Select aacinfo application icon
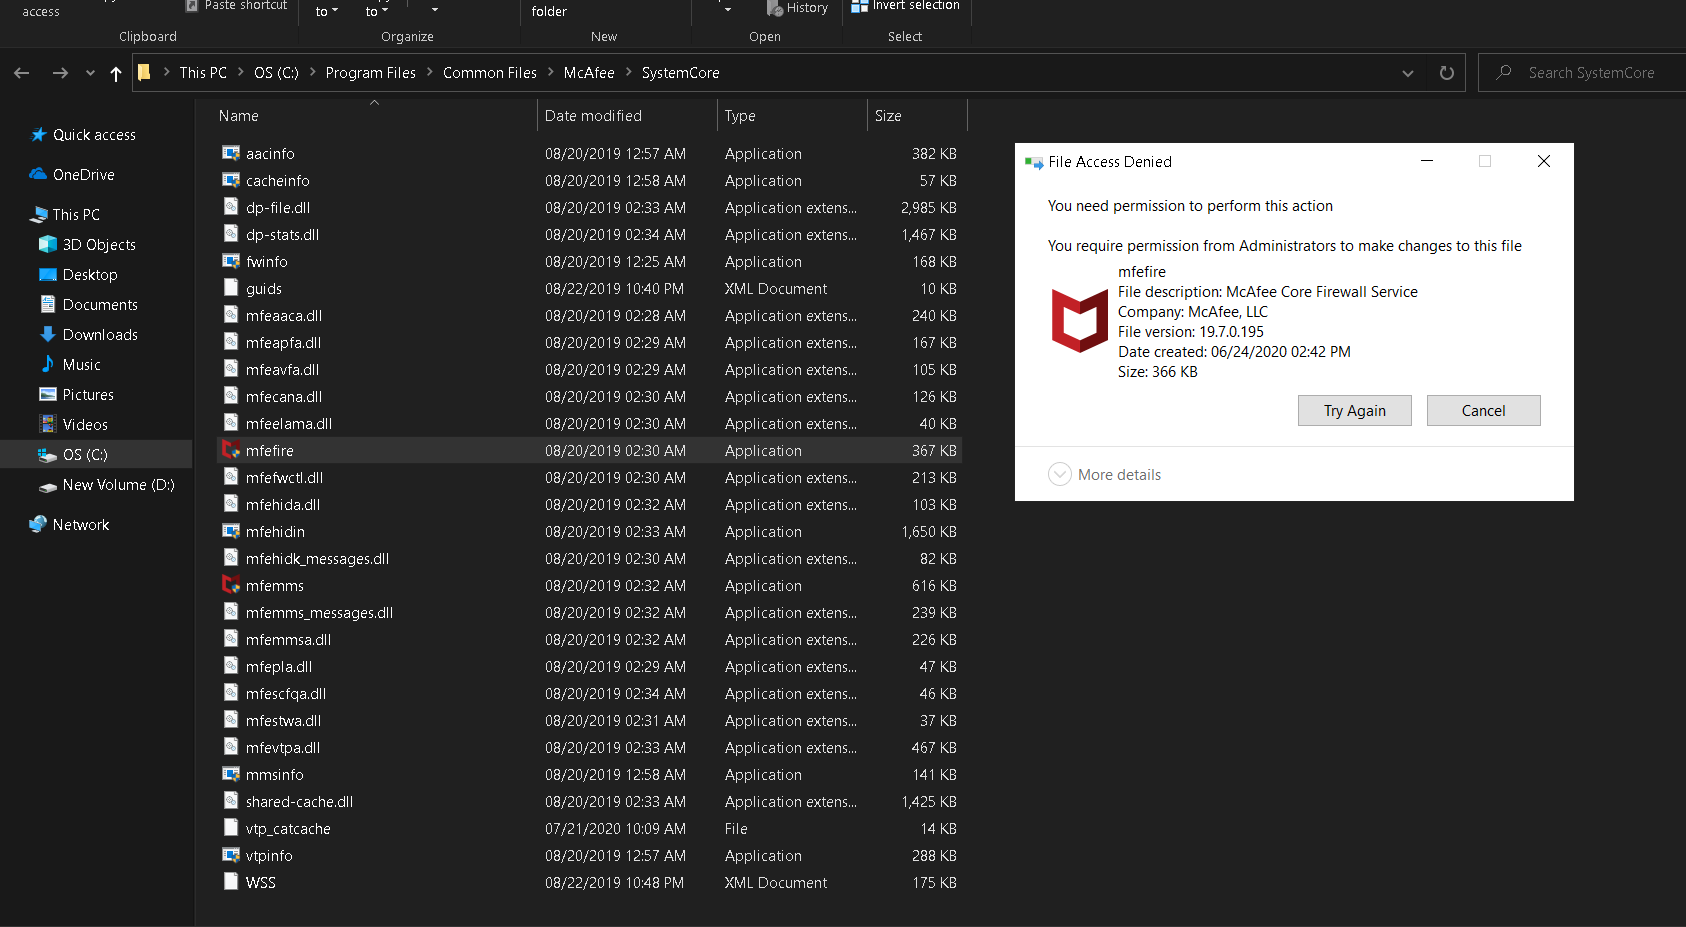The image size is (1686, 927). (x=231, y=153)
